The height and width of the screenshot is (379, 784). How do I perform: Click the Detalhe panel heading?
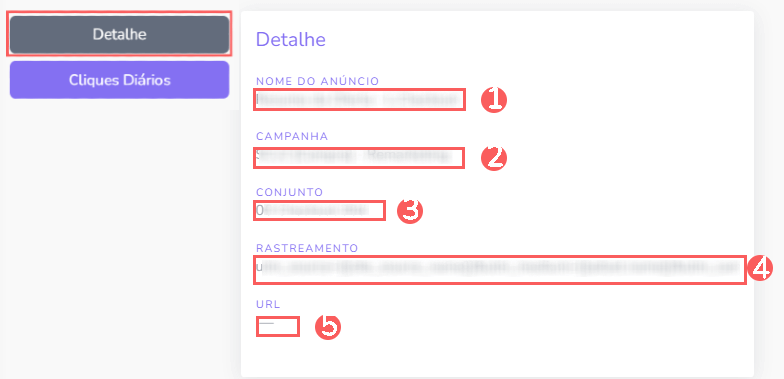290,40
